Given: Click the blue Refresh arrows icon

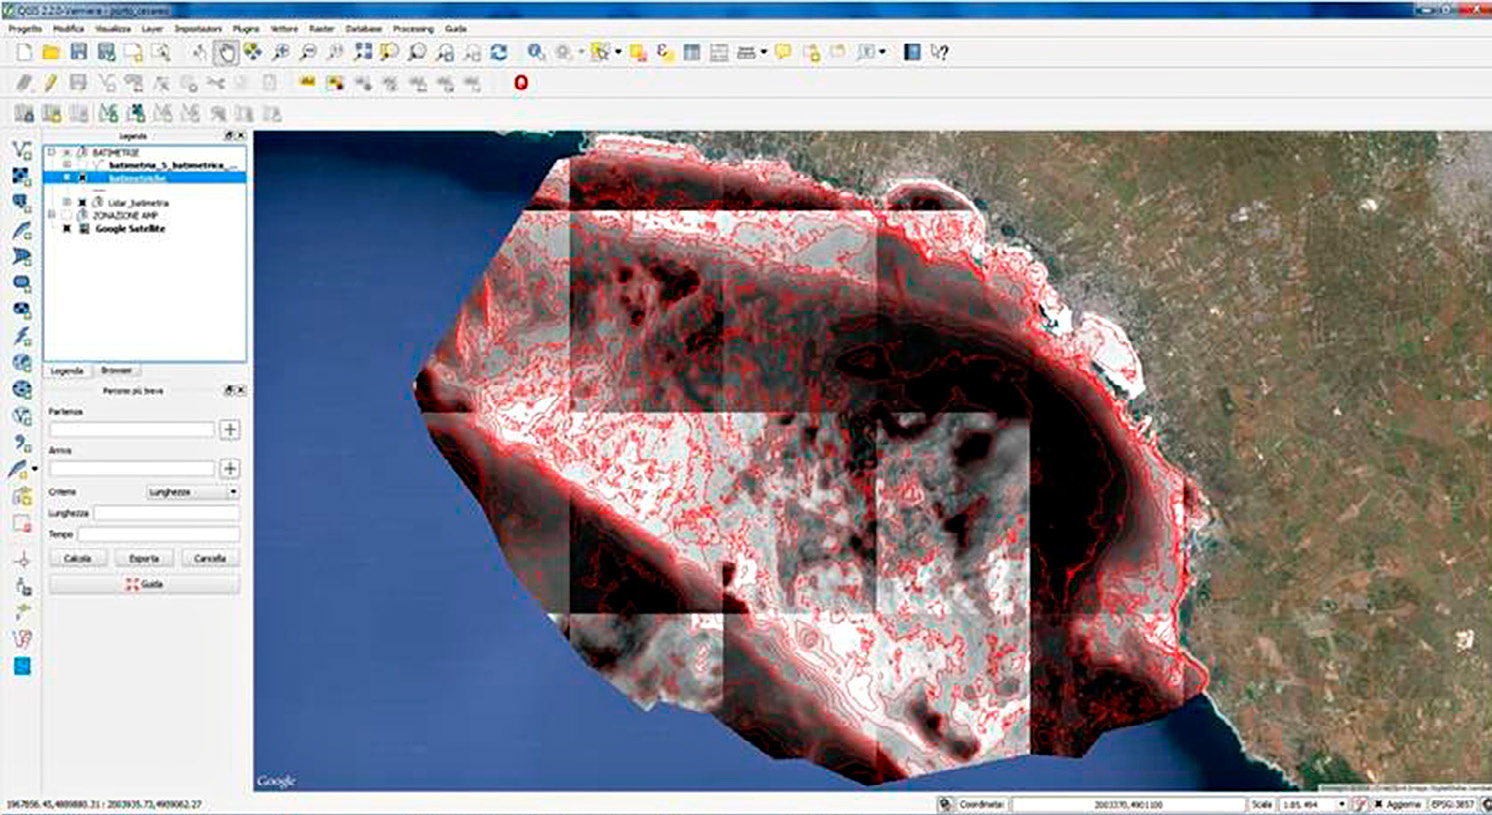Looking at the screenshot, I should tap(498, 52).
